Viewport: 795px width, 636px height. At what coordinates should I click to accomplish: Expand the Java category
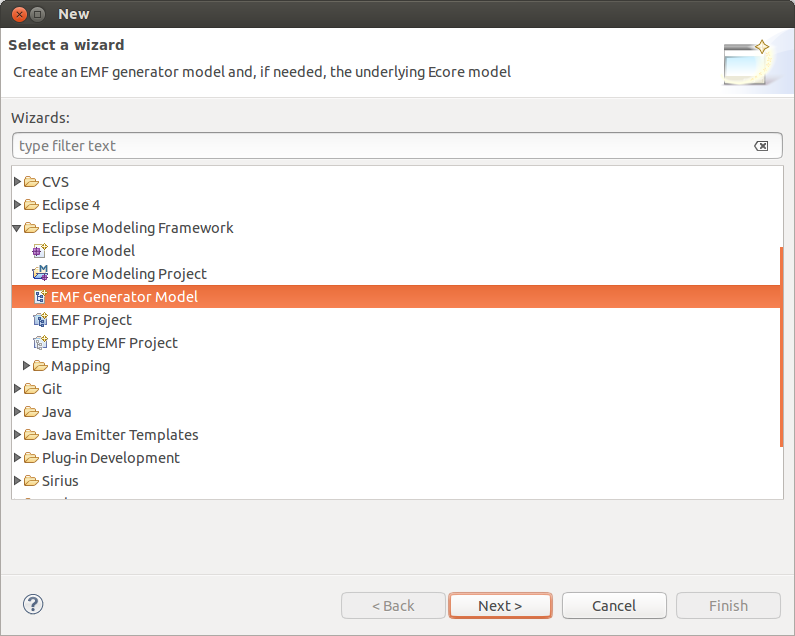point(17,411)
